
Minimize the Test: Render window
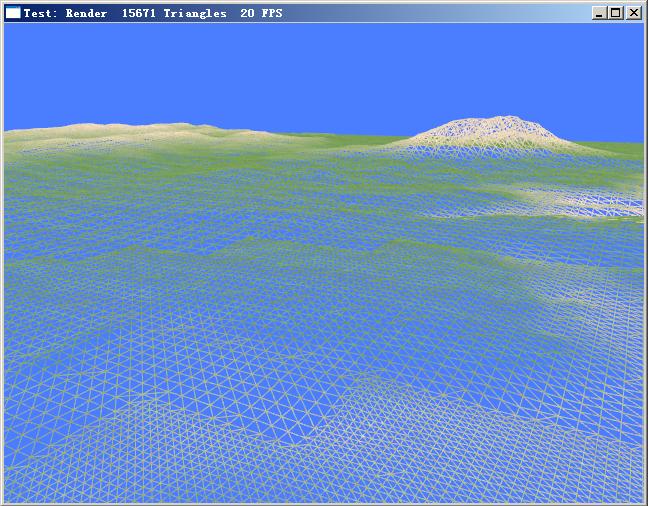(600, 13)
